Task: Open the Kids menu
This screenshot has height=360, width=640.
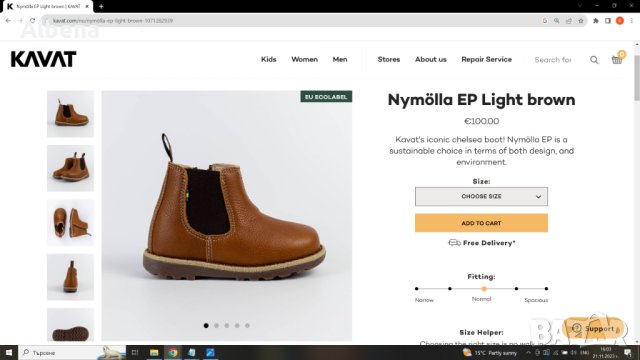Action: point(269,60)
